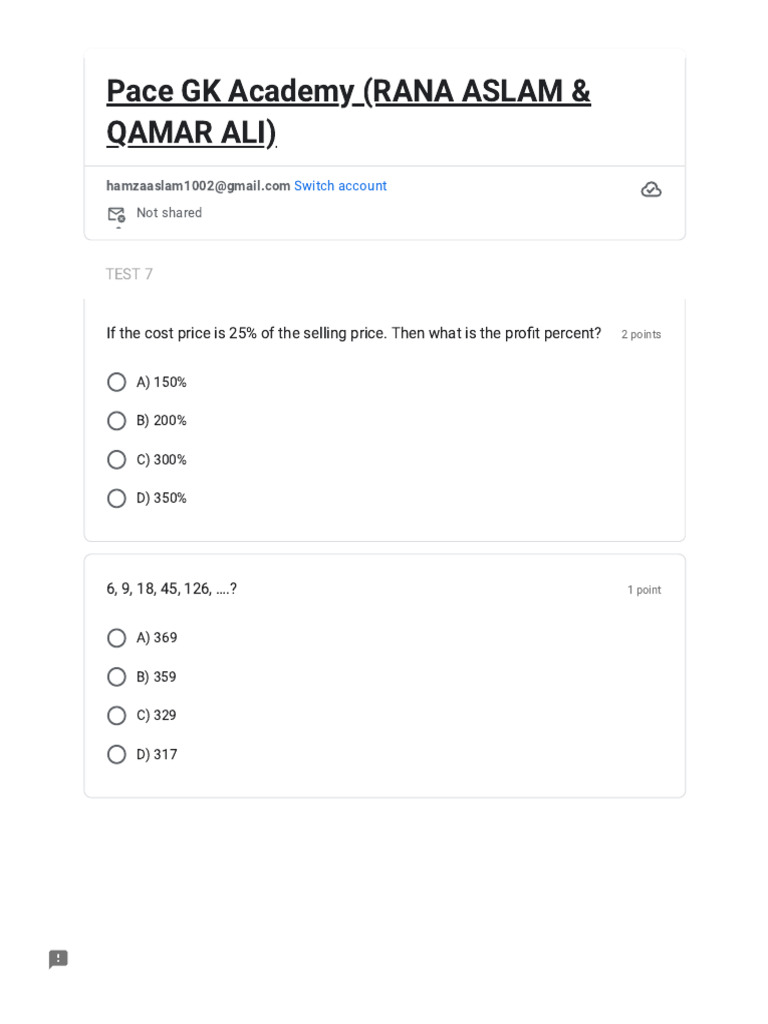The width and height of the screenshot is (768, 1024).
Task: Click the Not shared email icon
Action: pos(116,214)
